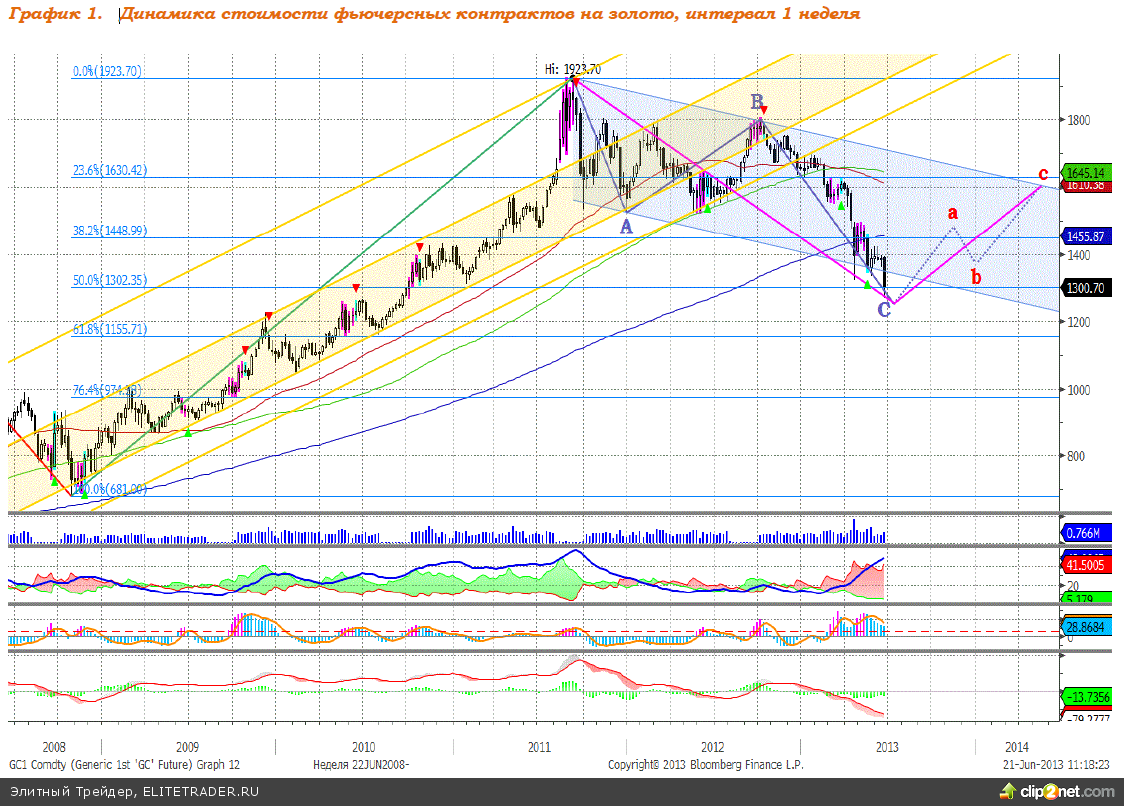Click the black marker at the 1923.70 high
The image size is (1124, 806).
coord(573,79)
